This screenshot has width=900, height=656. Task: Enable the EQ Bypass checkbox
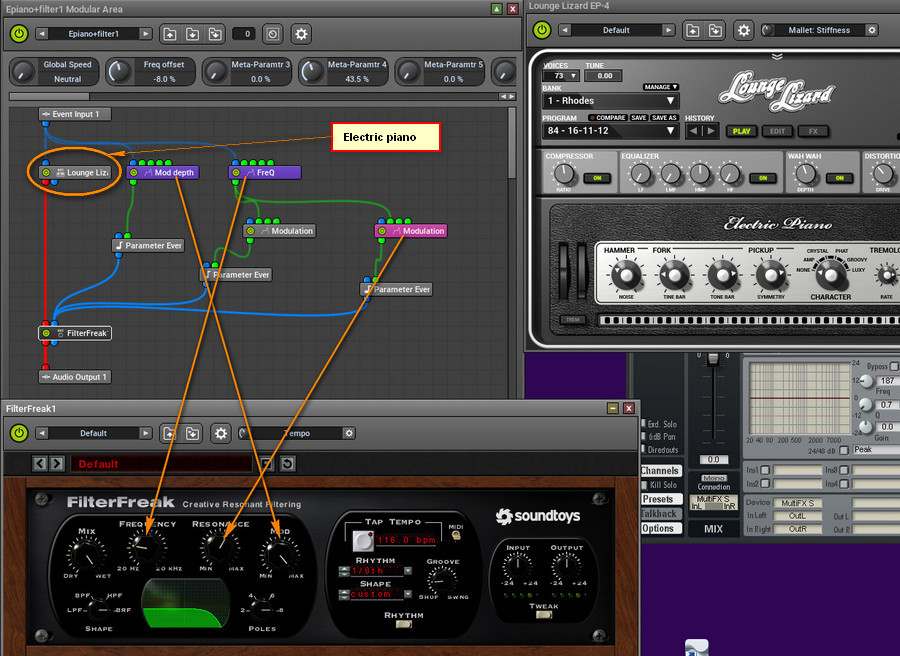point(894,366)
